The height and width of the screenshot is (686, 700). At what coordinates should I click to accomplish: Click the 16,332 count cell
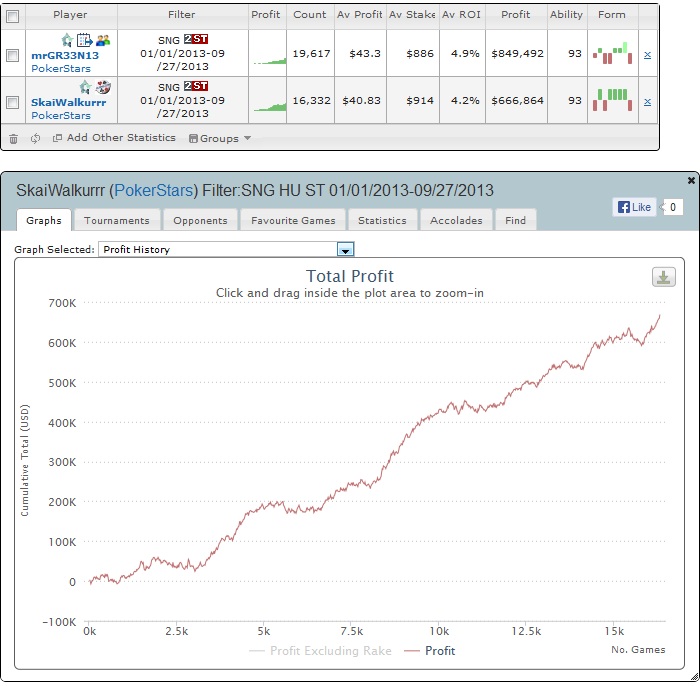click(311, 101)
